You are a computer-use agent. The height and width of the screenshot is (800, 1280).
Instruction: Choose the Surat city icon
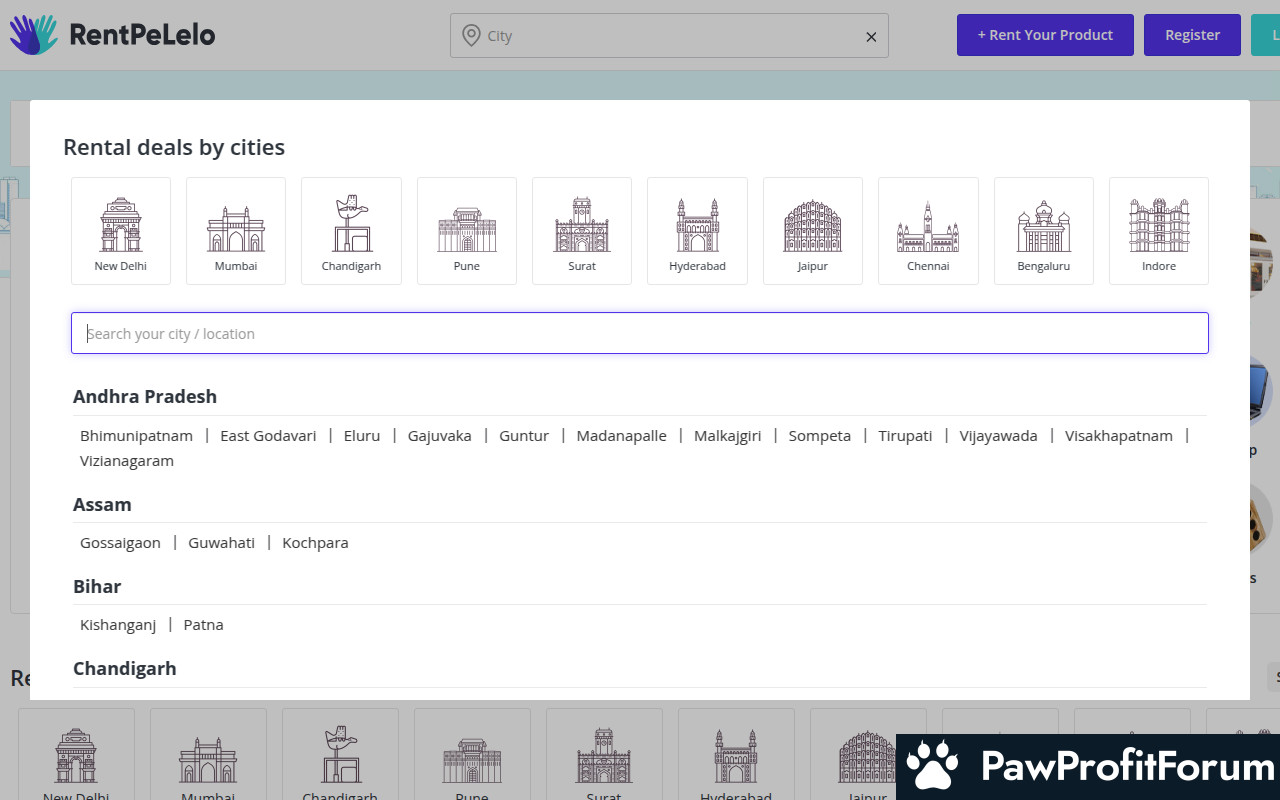(x=582, y=231)
